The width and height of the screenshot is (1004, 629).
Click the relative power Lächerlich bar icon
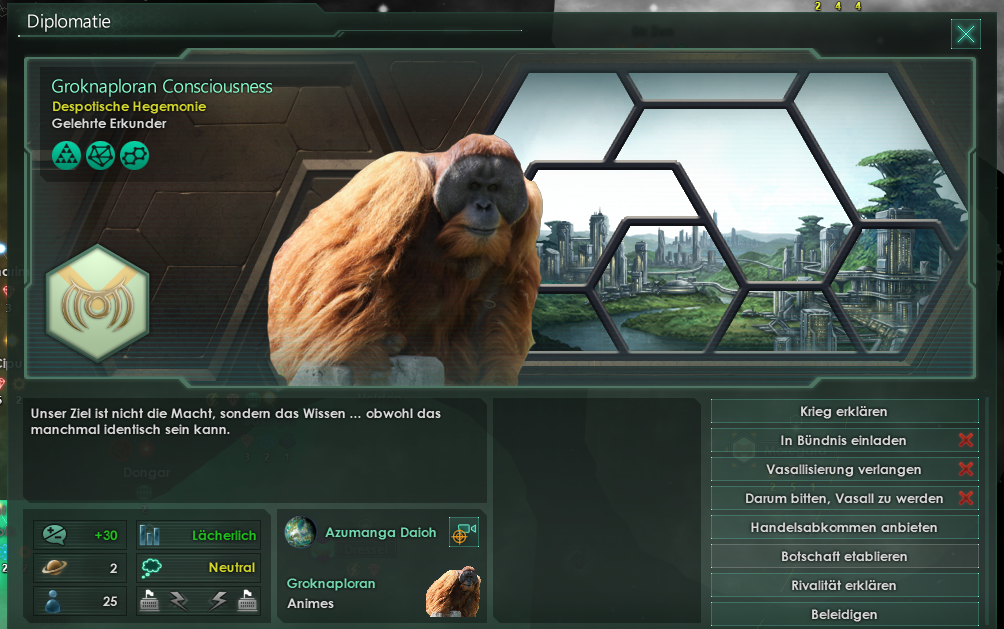pyautogui.click(x=150, y=535)
